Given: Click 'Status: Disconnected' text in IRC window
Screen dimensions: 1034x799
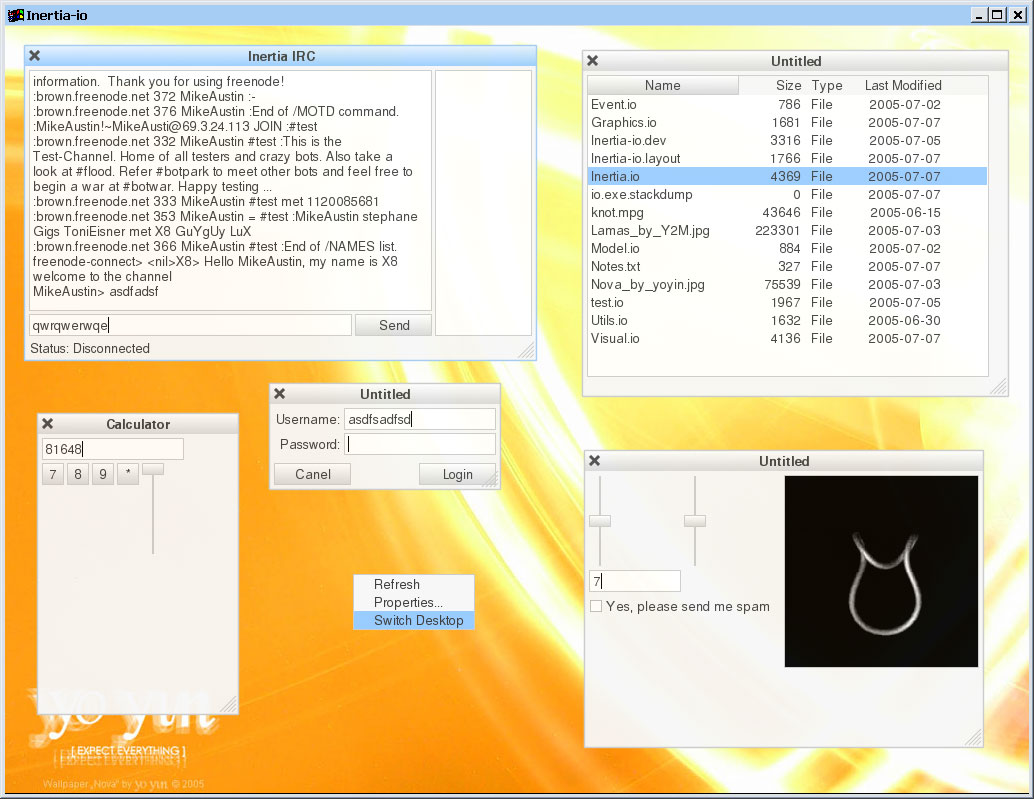Looking at the screenshot, I should click(90, 348).
